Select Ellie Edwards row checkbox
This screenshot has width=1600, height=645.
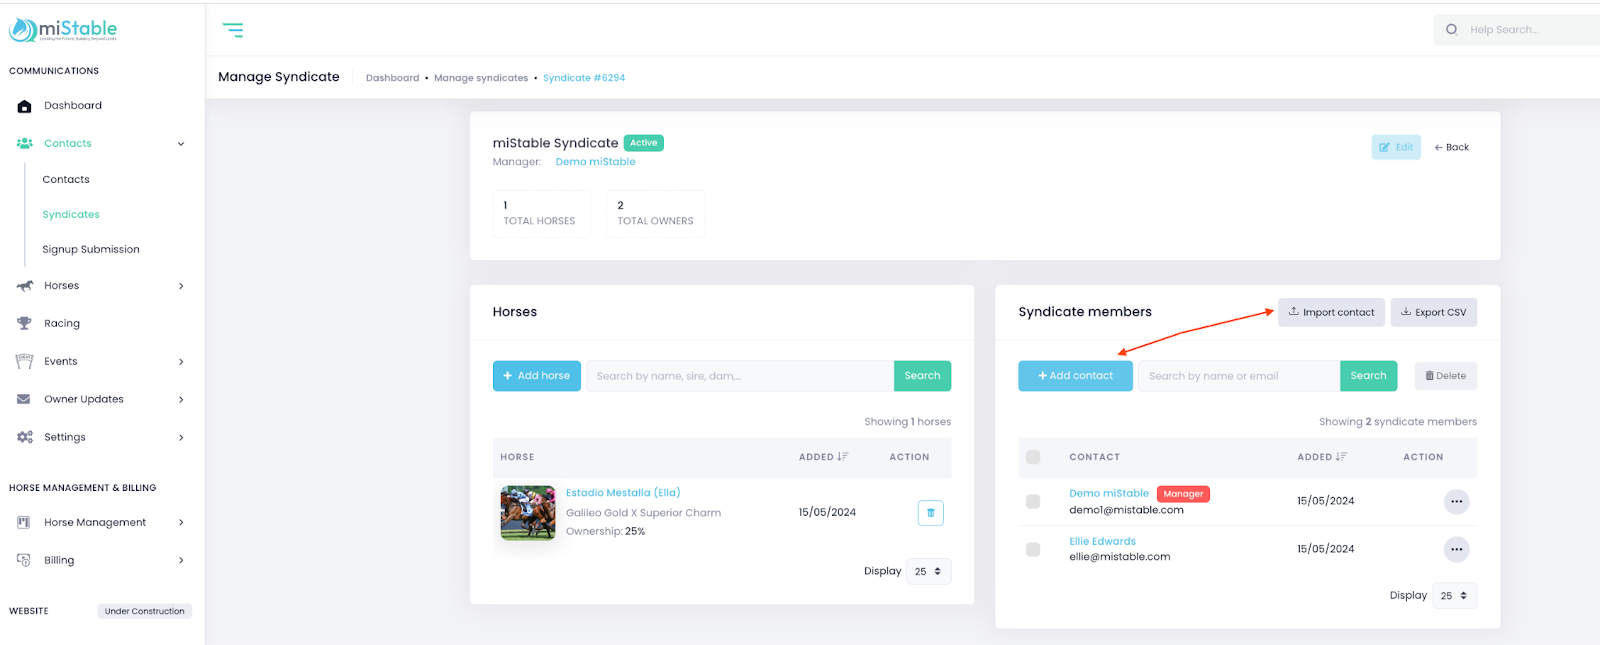pyautogui.click(x=1033, y=549)
